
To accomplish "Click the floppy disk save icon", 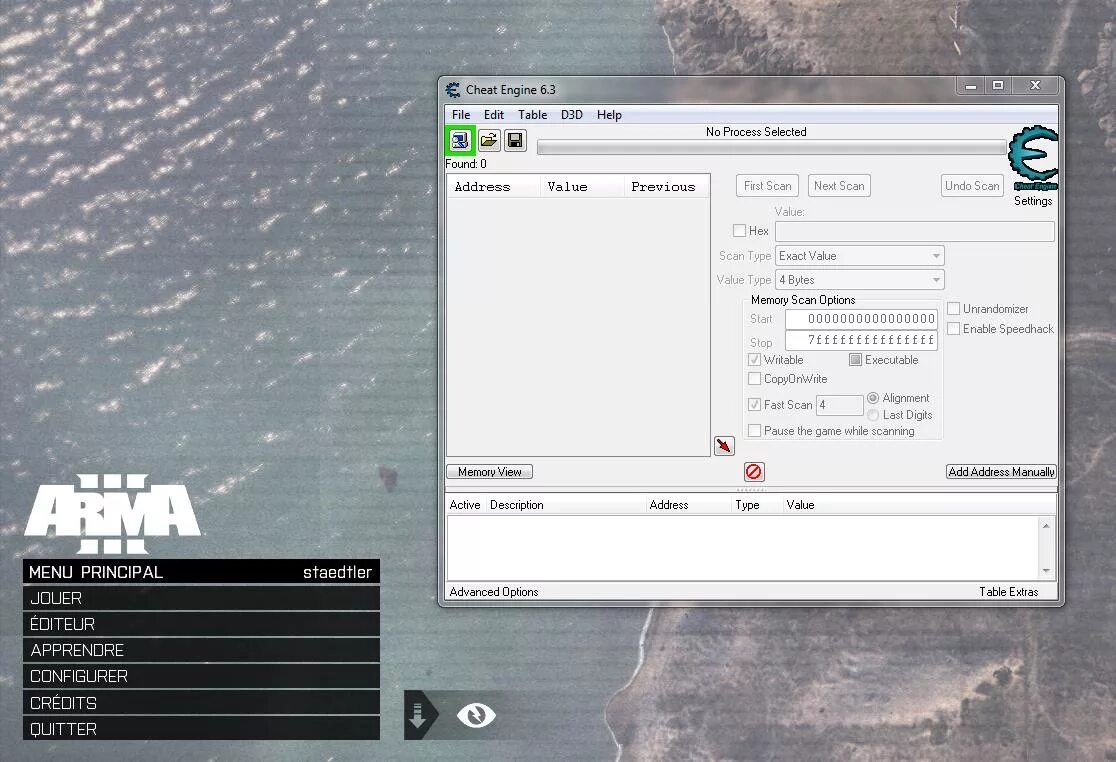I will point(515,140).
